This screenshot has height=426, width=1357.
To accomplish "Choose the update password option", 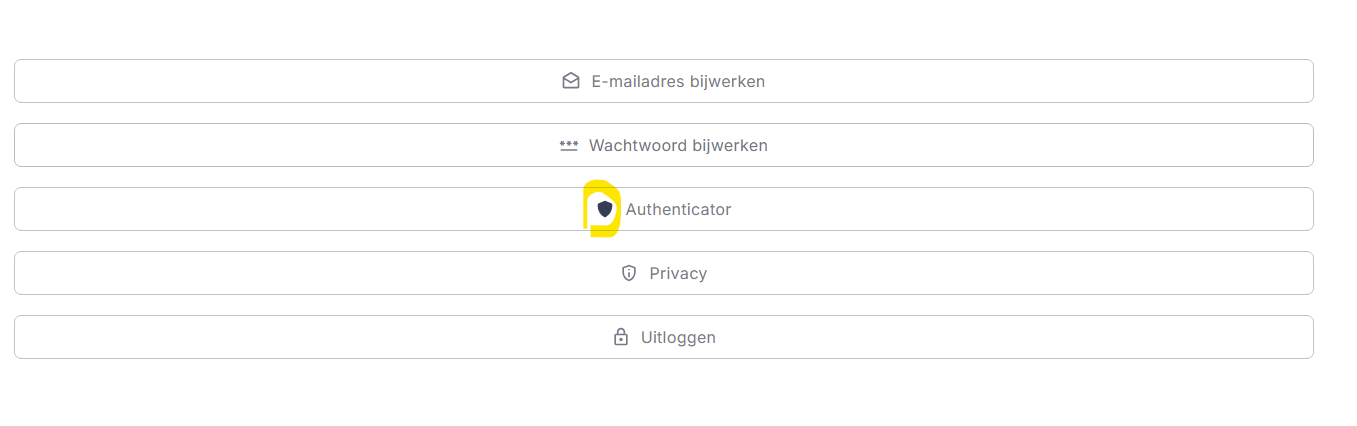I will (x=663, y=145).
